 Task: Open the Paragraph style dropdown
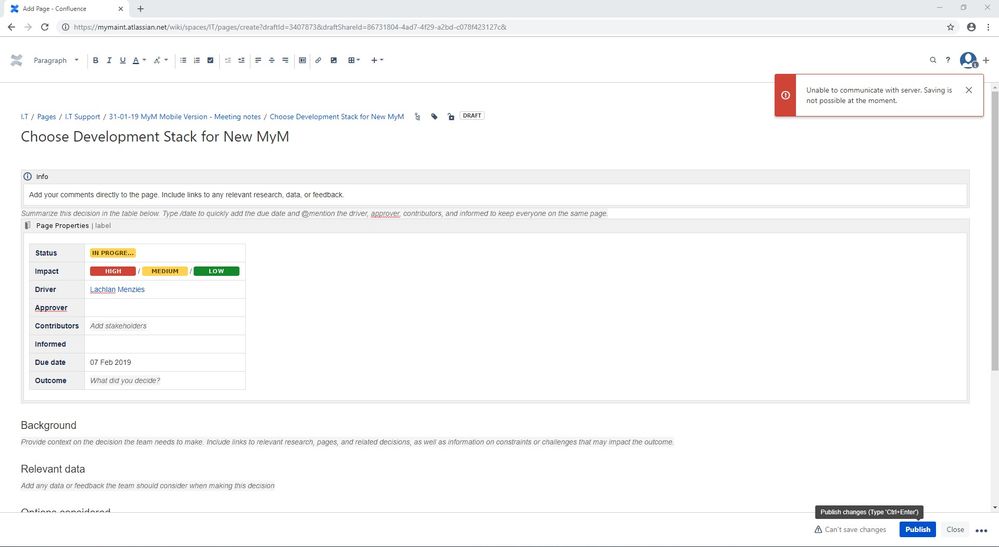pos(56,60)
